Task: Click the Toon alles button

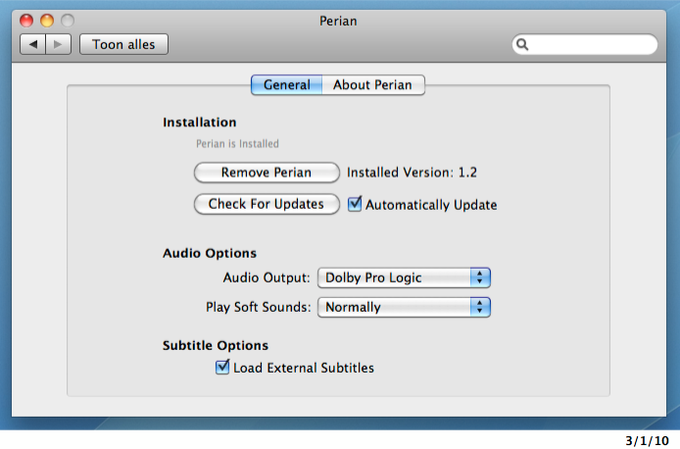Action: tap(124, 44)
